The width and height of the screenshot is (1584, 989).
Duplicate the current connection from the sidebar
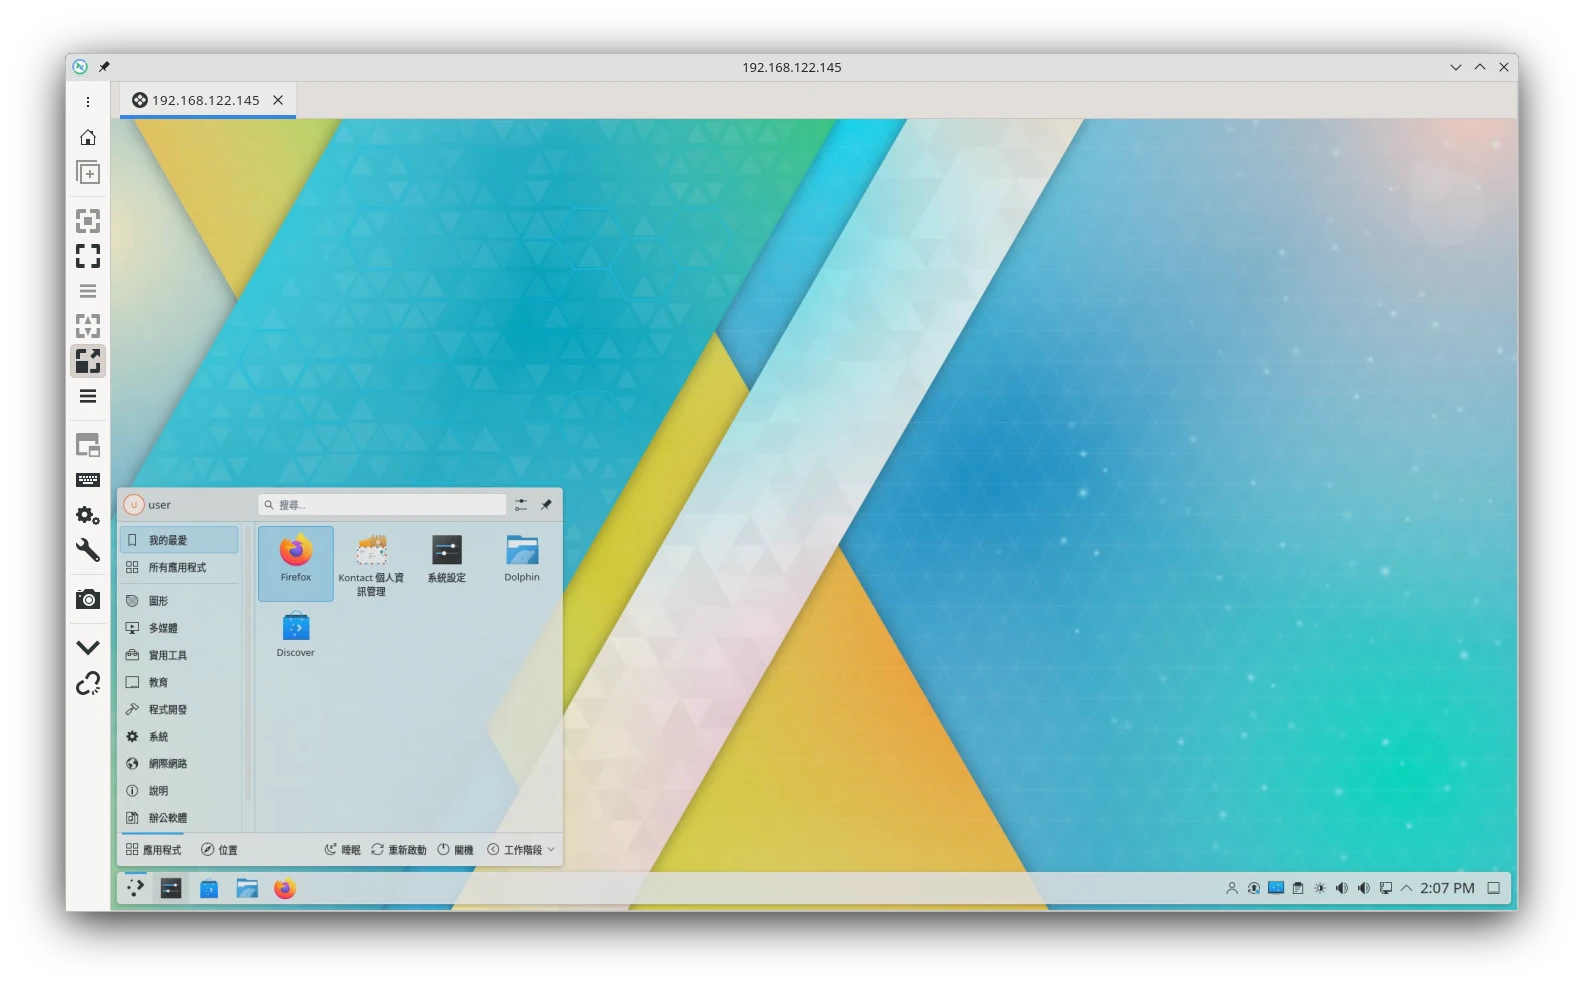point(88,173)
